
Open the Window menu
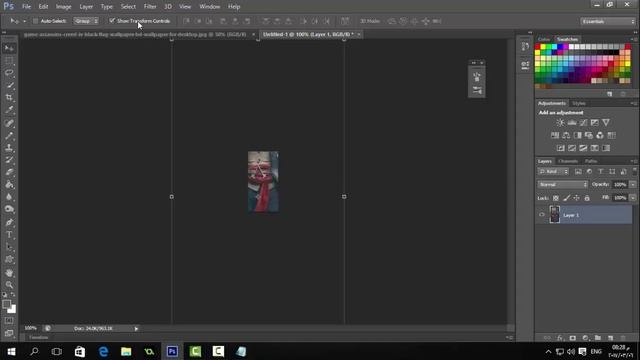click(x=209, y=7)
